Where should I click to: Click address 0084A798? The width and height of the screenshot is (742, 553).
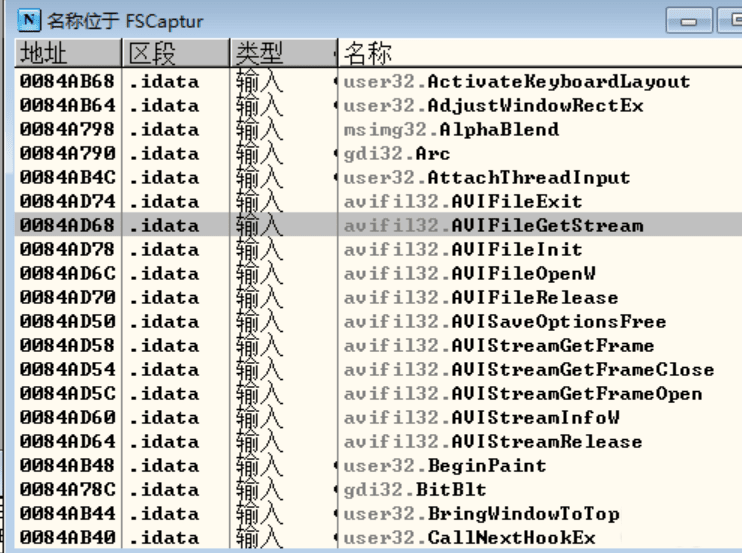tap(67, 130)
